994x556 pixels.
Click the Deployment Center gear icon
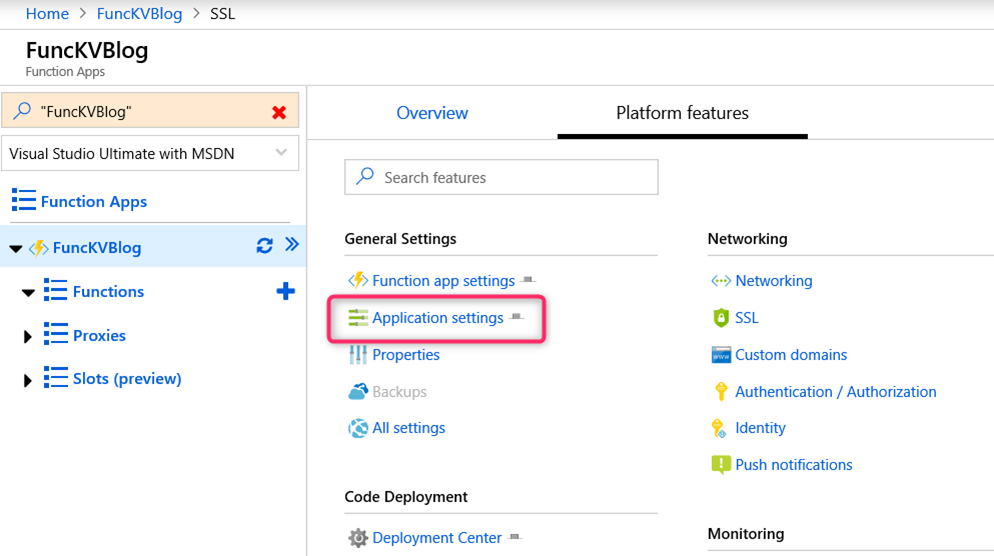[358, 538]
